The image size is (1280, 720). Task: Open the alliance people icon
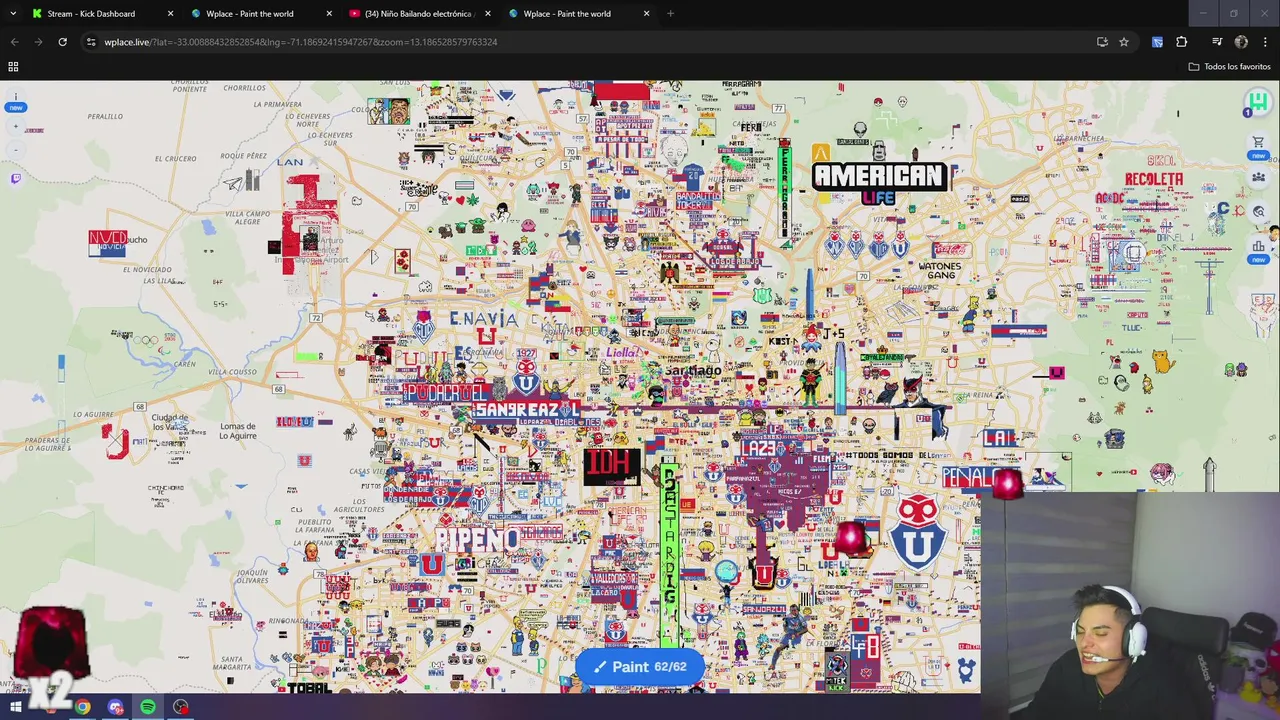point(1259,177)
